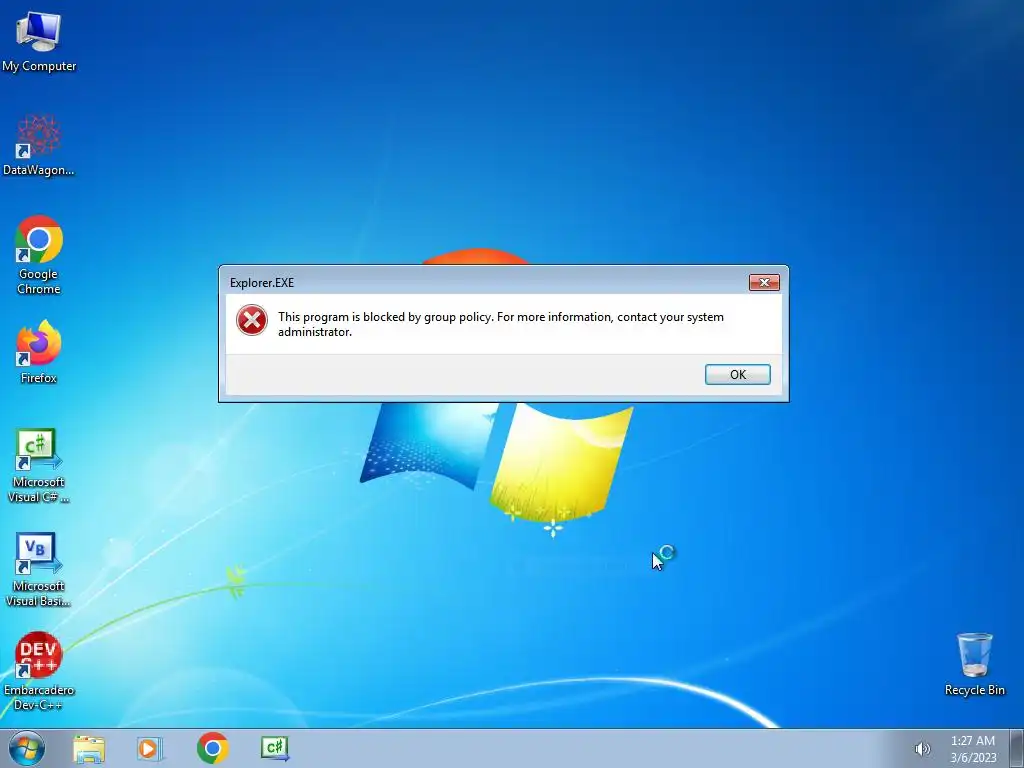Viewport: 1024px width, 768px height.
Task: Click the OK button in the dialog
Action: click(737, 374)
